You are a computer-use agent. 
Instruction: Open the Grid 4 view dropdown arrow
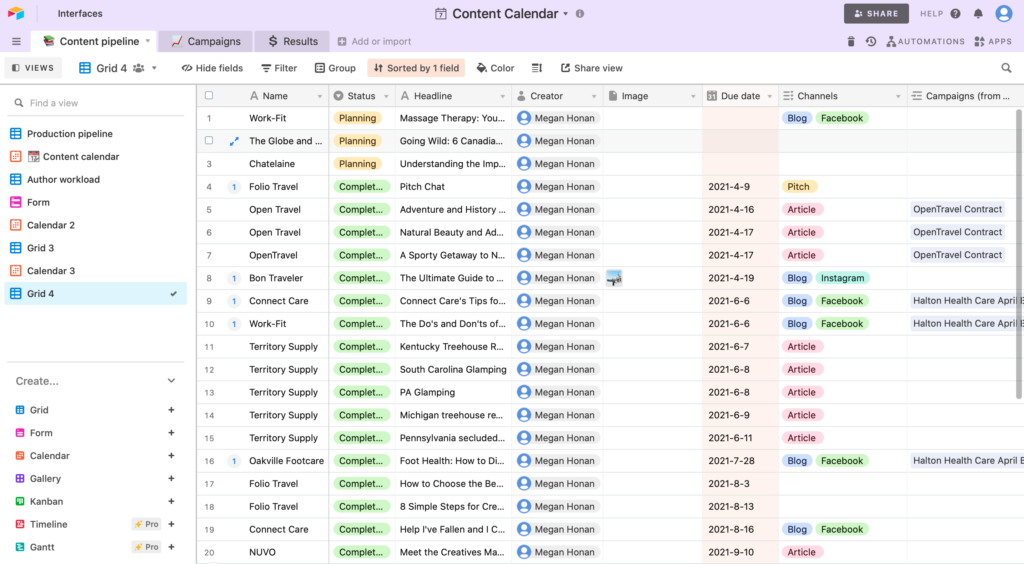(155, 68)
